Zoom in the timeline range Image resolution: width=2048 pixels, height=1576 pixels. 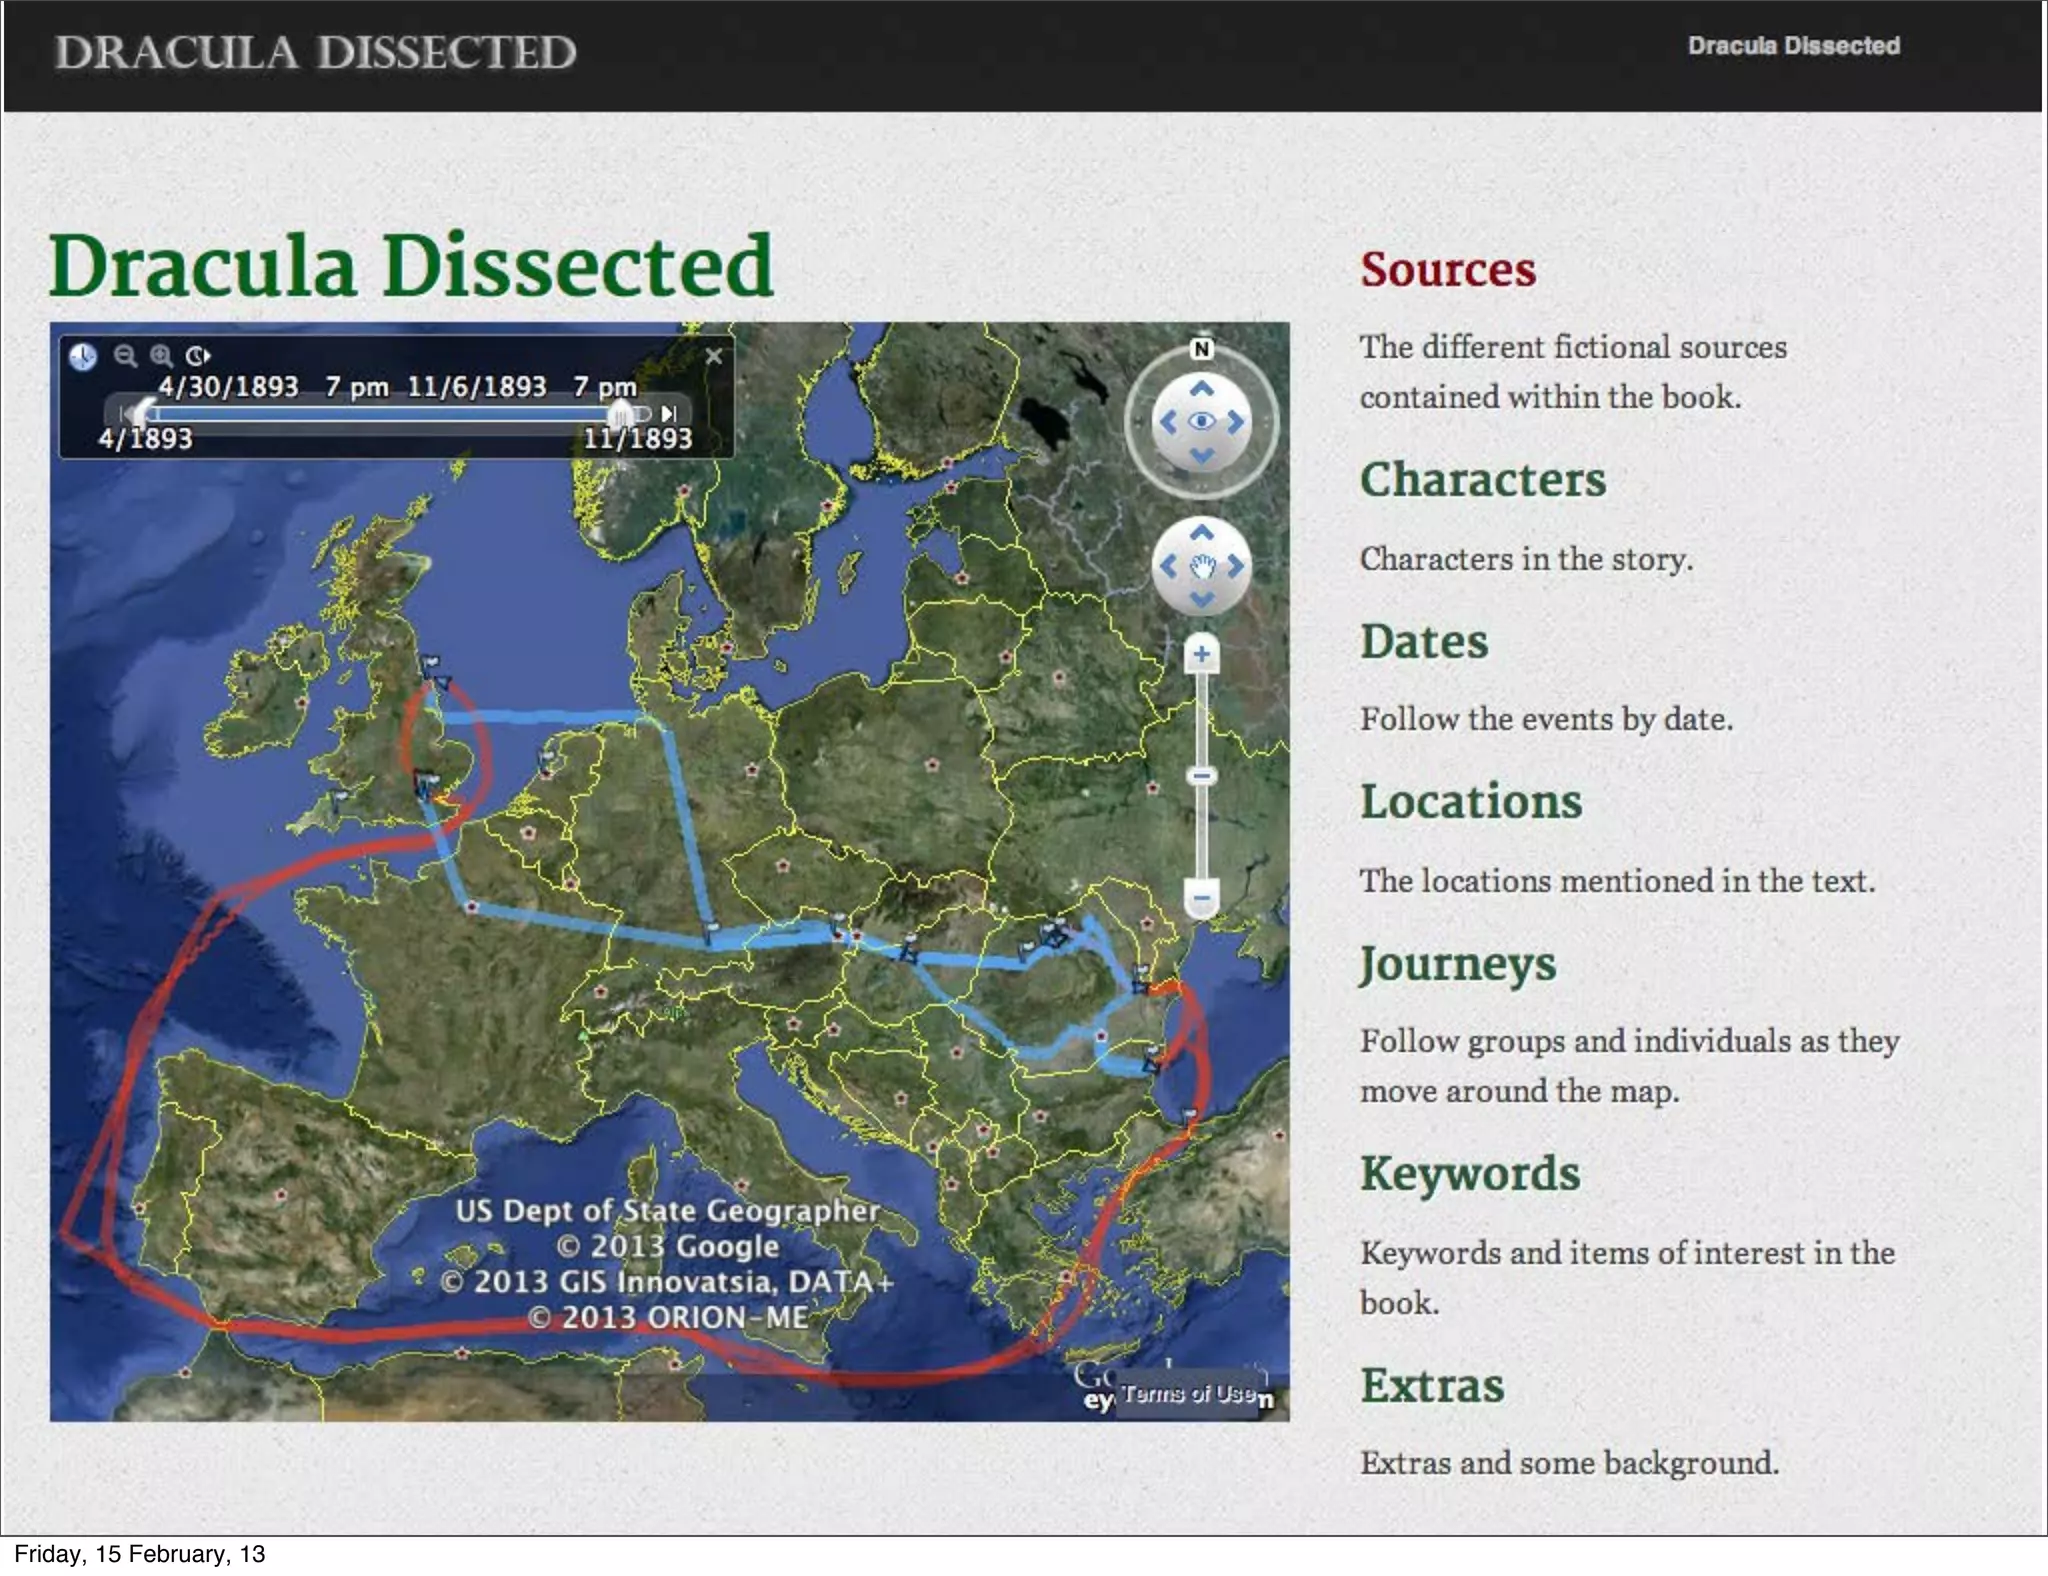coord(161,356)
